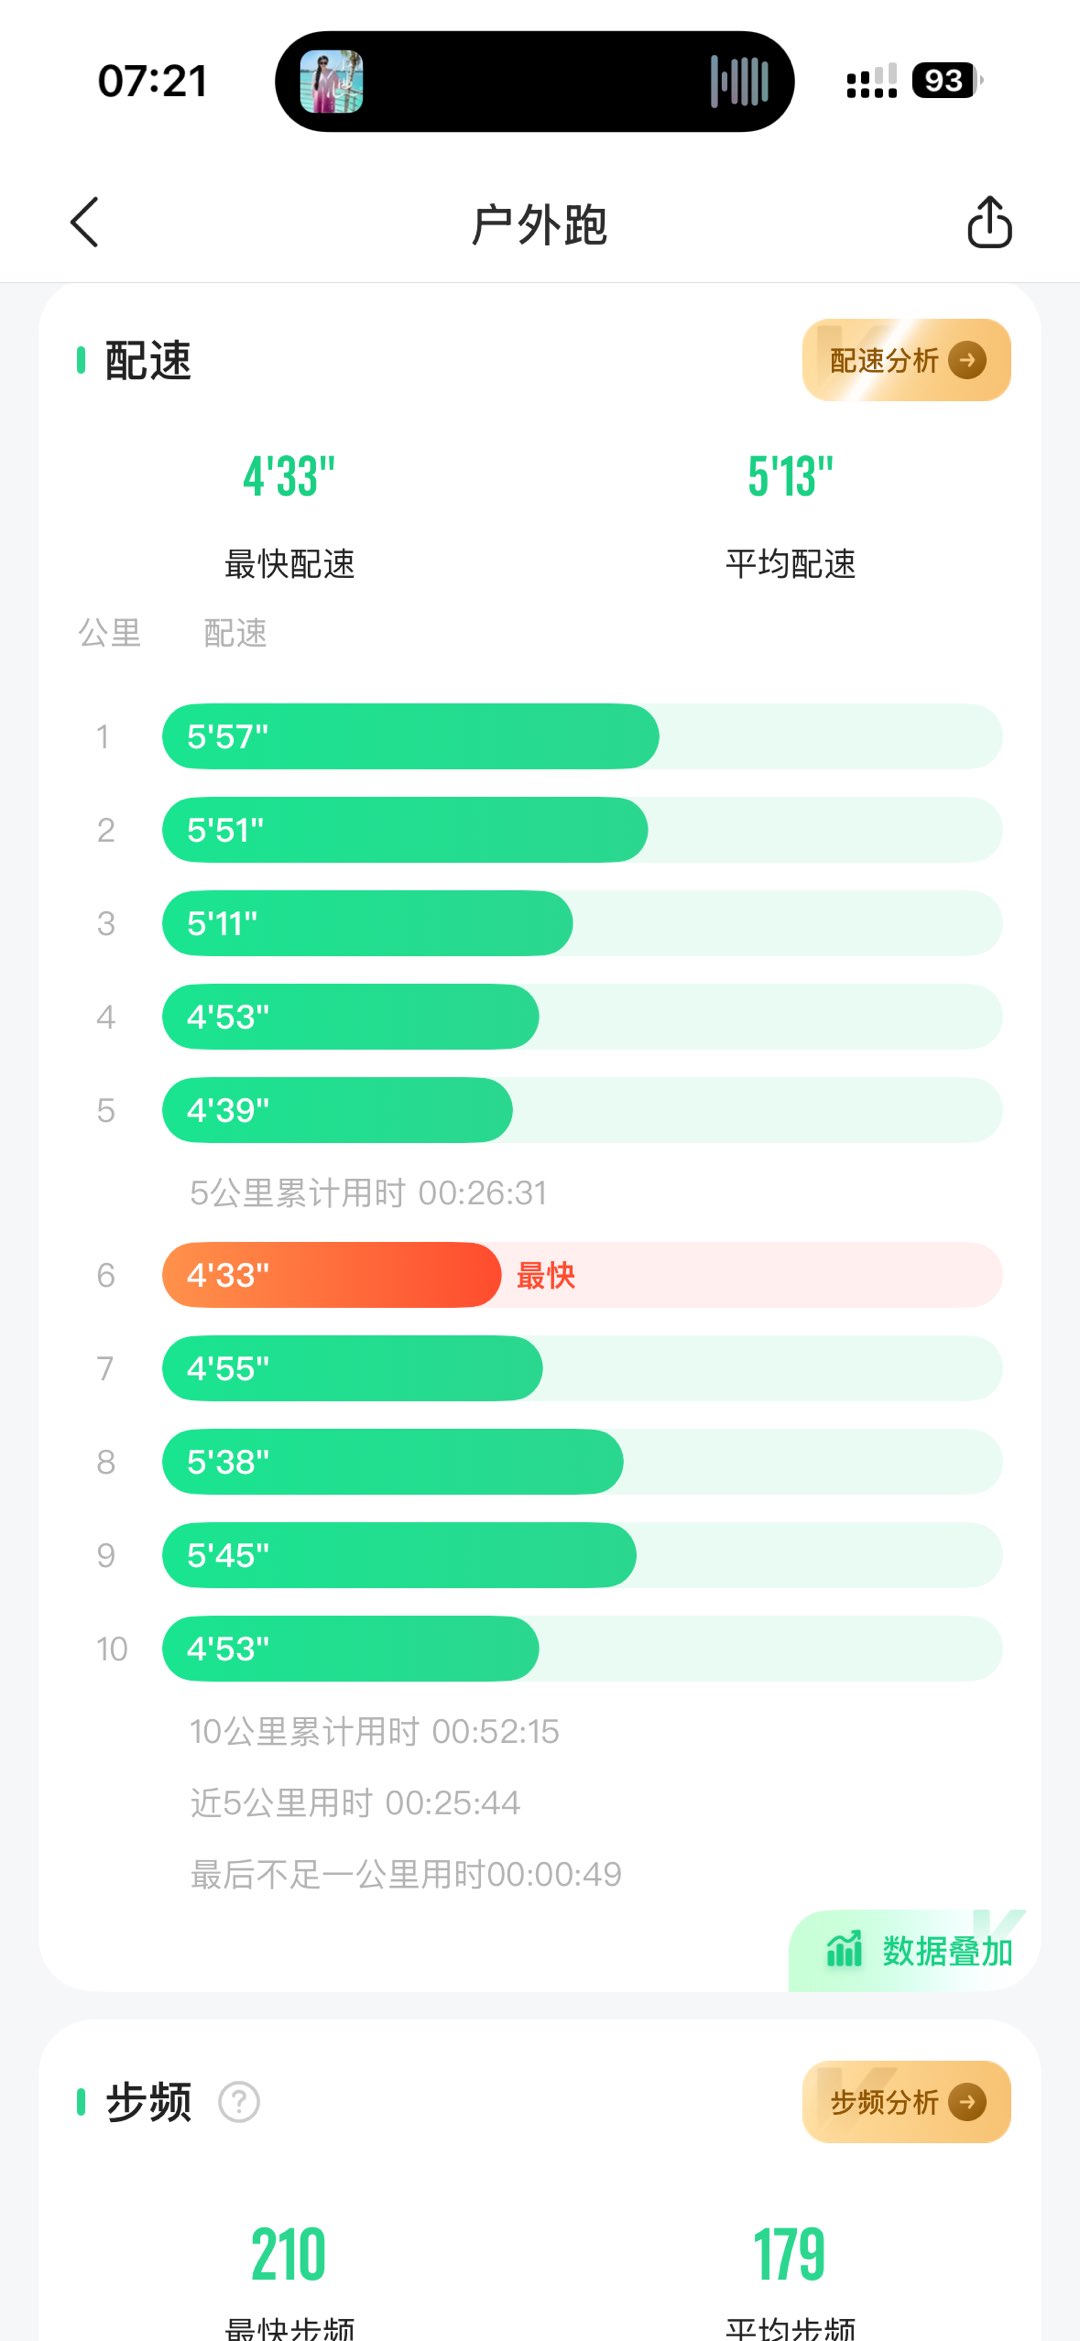This screenshot has height=2341, width=1080.
Task: Tap the question mark next to 步频
Action: (239, 2102)
